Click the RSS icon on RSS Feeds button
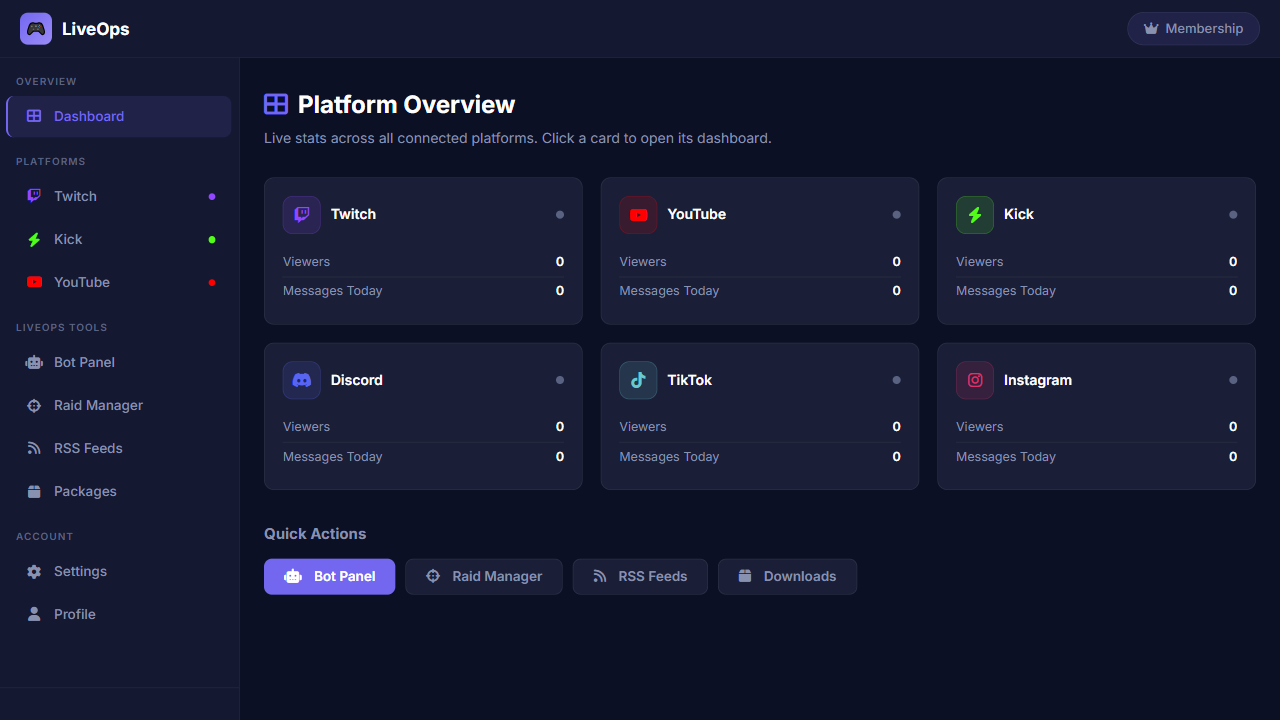The width and height of the screenshot is (1280, 720). coord(600,576)
